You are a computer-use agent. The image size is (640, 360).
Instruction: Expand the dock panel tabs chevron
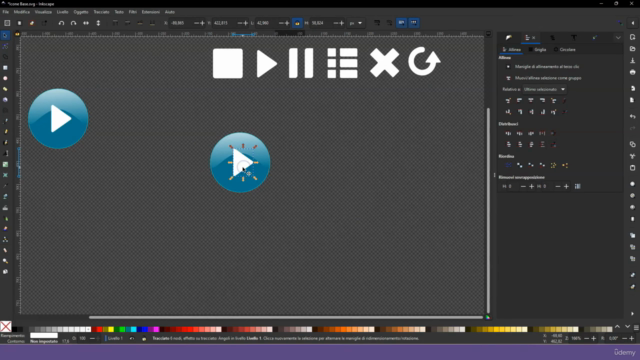coord(618,38)
